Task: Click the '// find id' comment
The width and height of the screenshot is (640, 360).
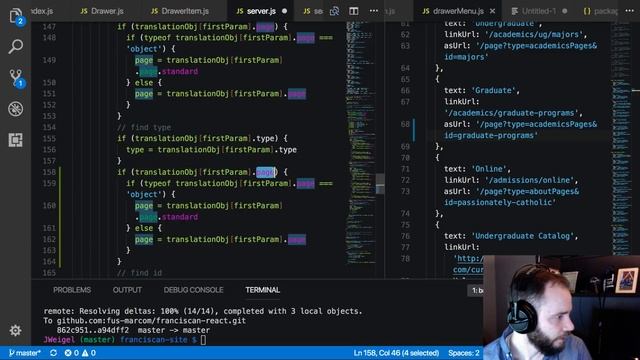Action: [x=140, y=273]
